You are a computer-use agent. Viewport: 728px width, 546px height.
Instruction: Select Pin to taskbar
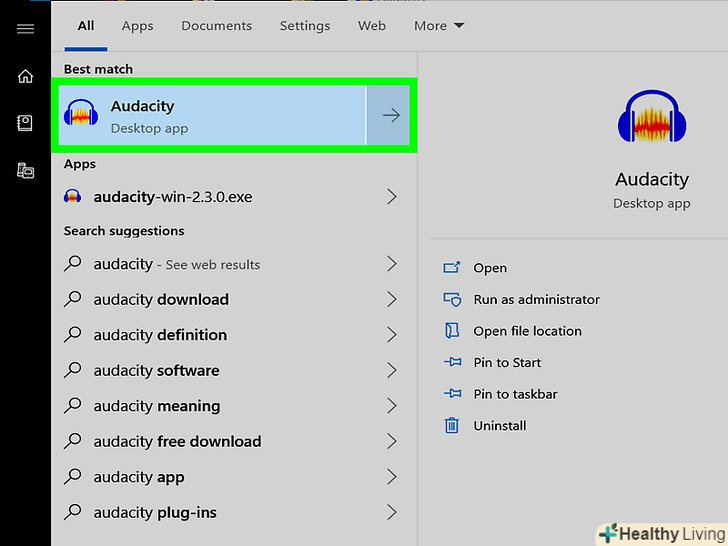click(515, 394)
